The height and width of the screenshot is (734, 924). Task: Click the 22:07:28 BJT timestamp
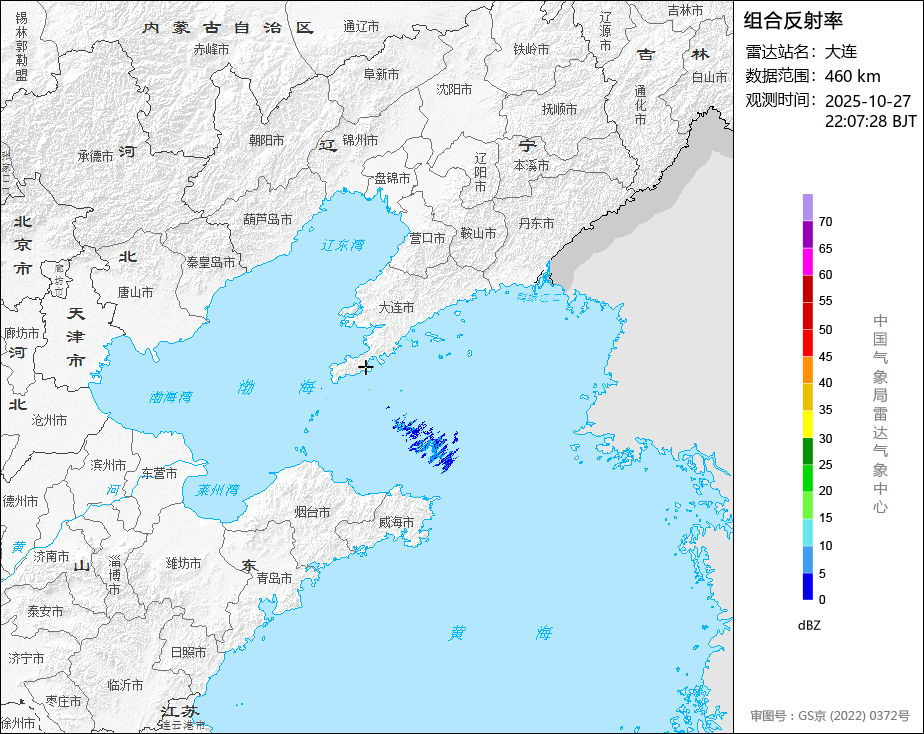pyautogui.click(x=870, y=121)
